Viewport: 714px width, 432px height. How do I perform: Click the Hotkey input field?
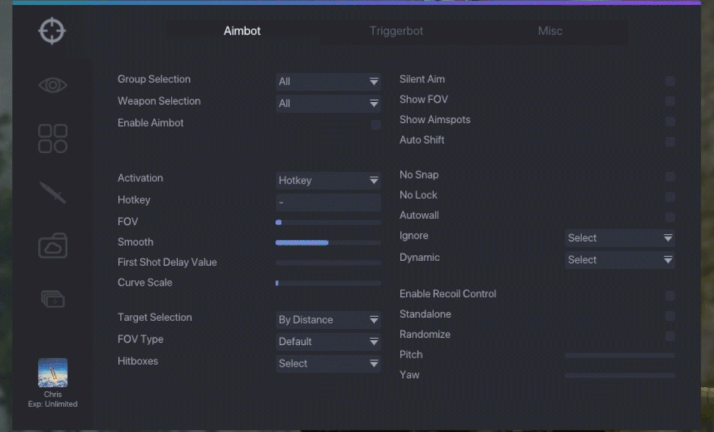click(328, 202)
